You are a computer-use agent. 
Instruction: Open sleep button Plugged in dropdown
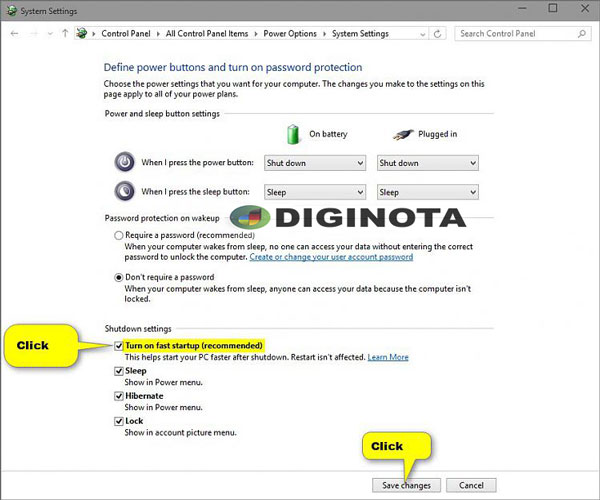427,192
